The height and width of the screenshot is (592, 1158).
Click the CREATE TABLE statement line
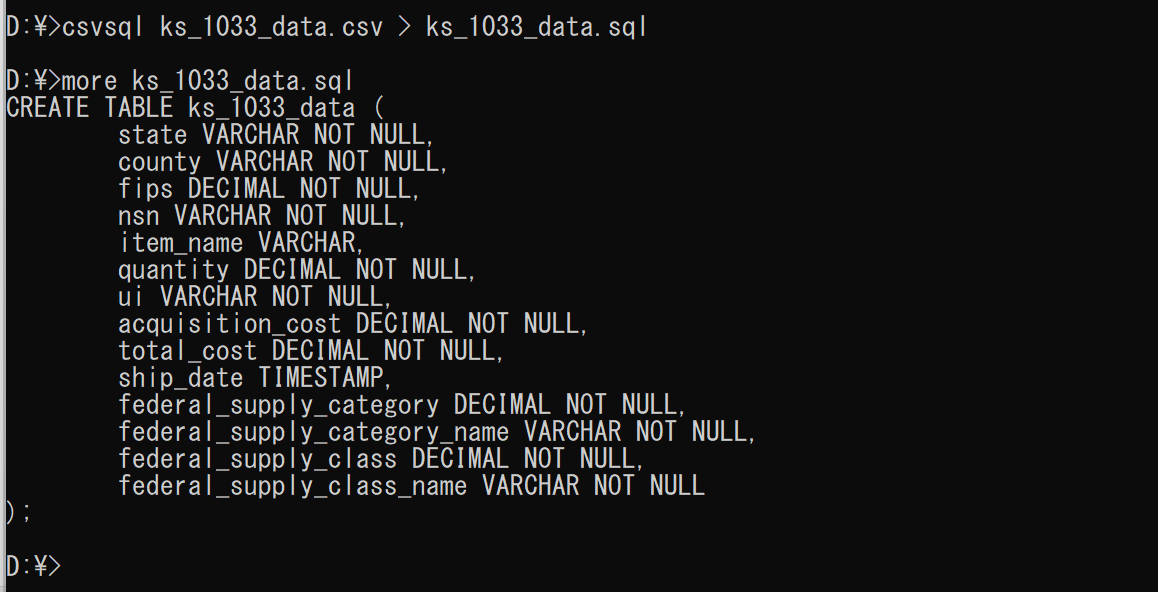[x=195, y=108]
